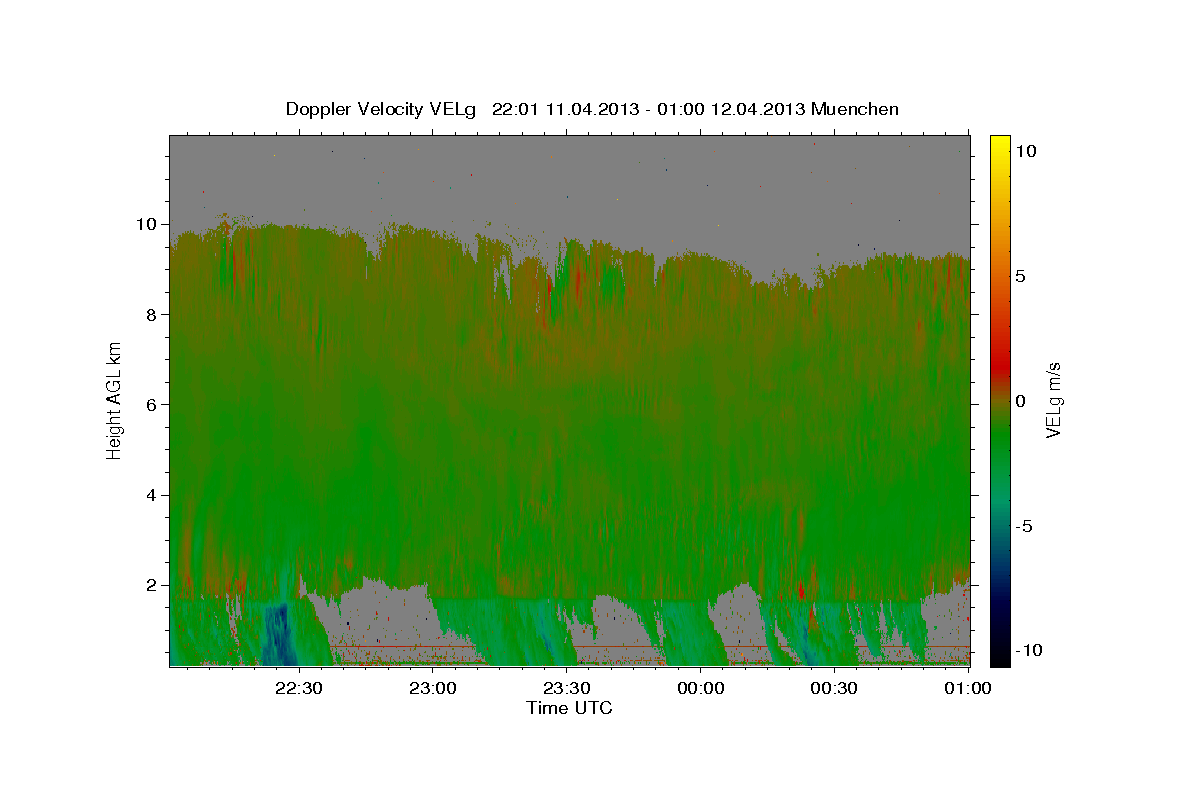Click the 01:00 time tick label
Screen dimensions: 1200x800
967,688
